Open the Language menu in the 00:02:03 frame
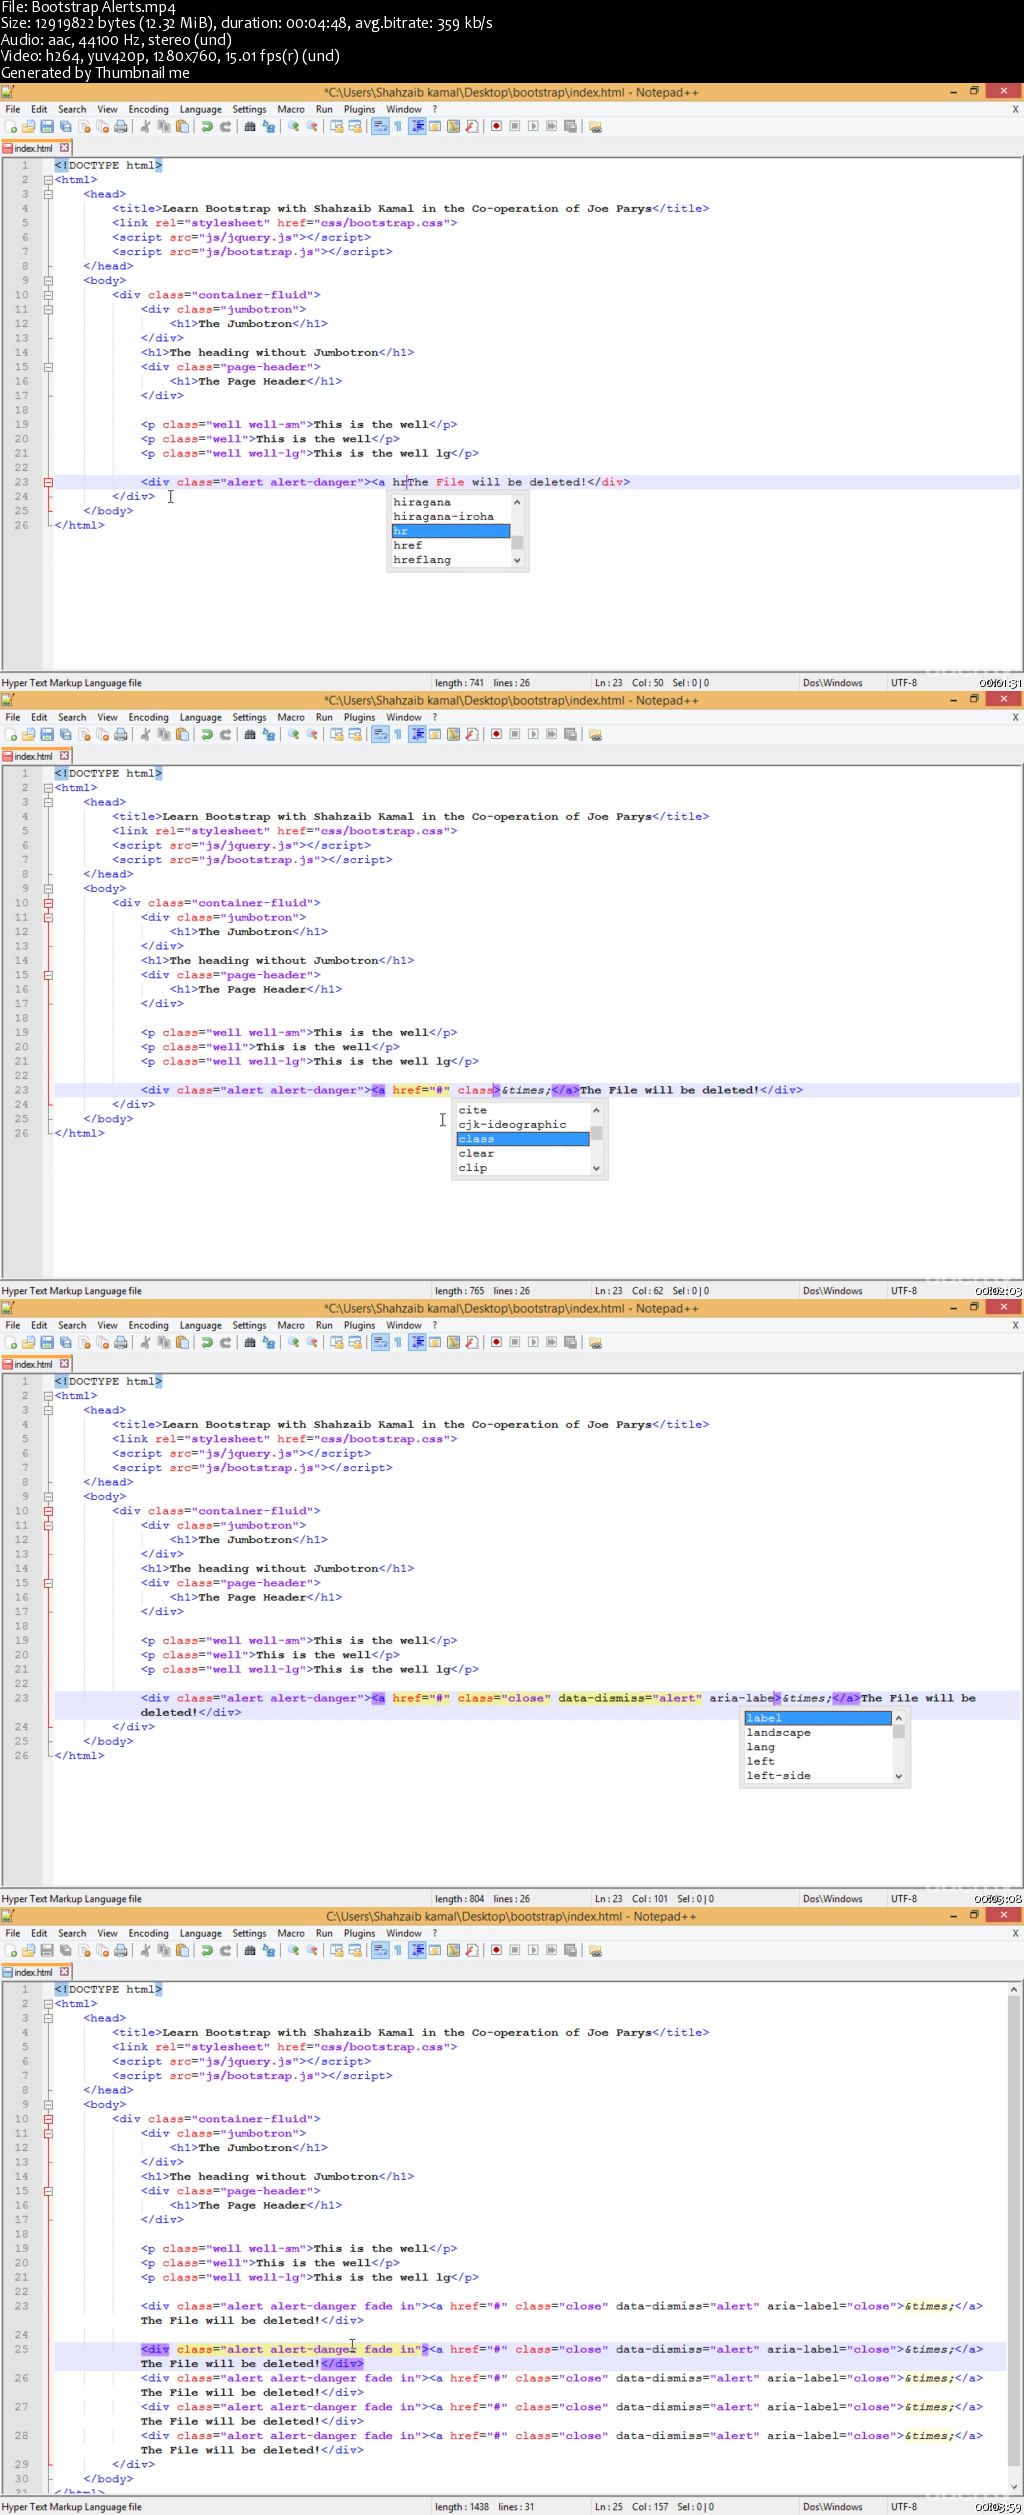The width and height of the screenshot is (1024, 2515). point(201,717)
